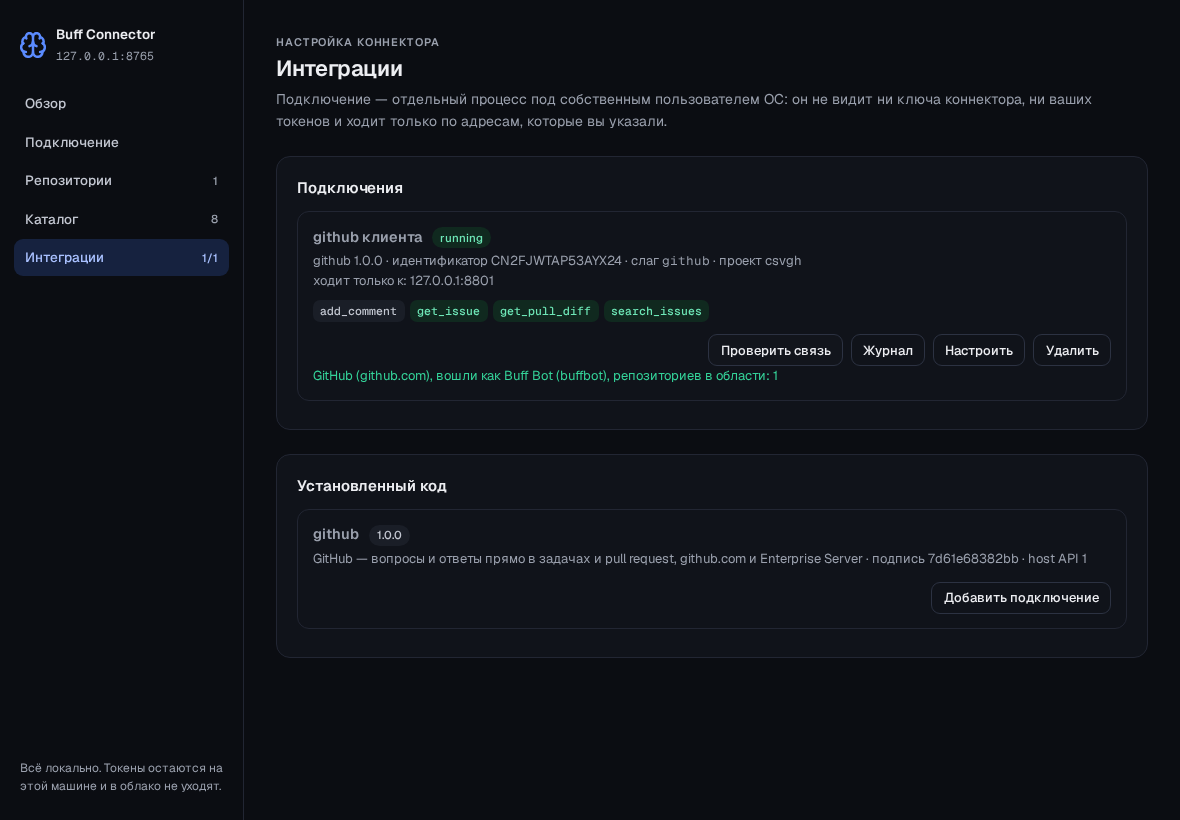Click the running status badge
1180x820 pixels.
pyautogui.click(x=461, y=238)
